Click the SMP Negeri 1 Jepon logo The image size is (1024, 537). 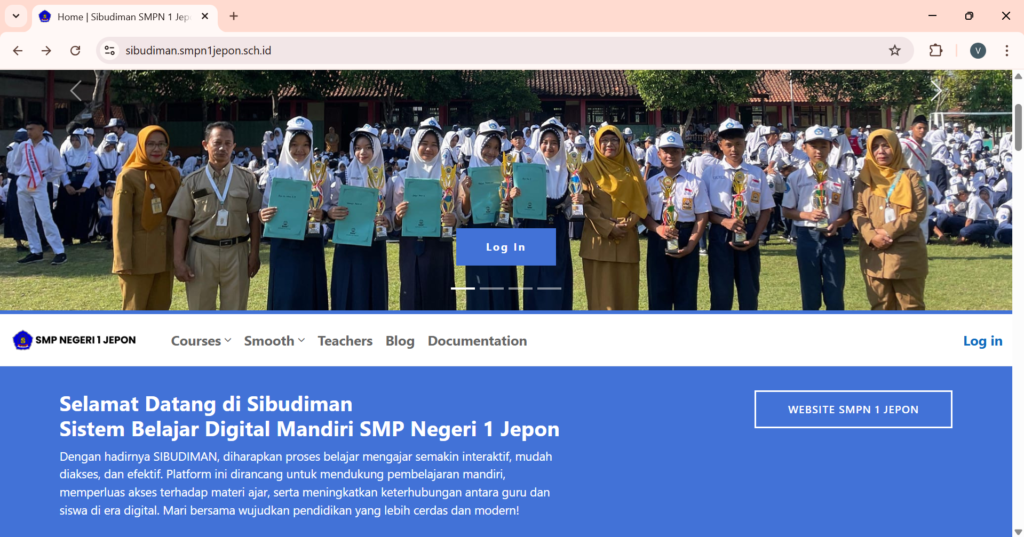tap(74, 340)
